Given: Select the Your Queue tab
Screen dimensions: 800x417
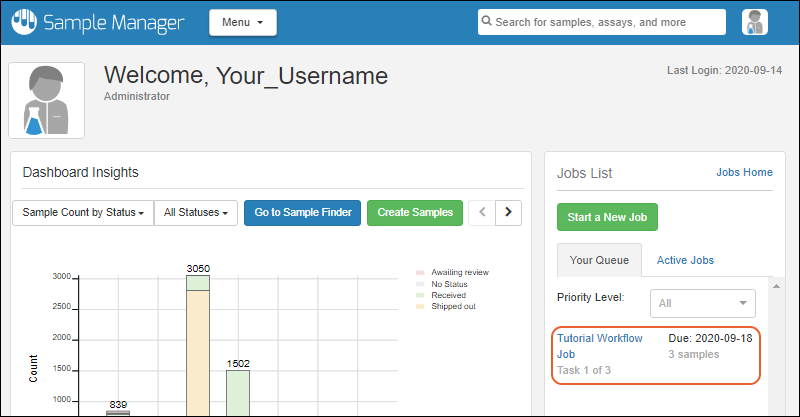Looking at the screenshot, I should 599,261.
